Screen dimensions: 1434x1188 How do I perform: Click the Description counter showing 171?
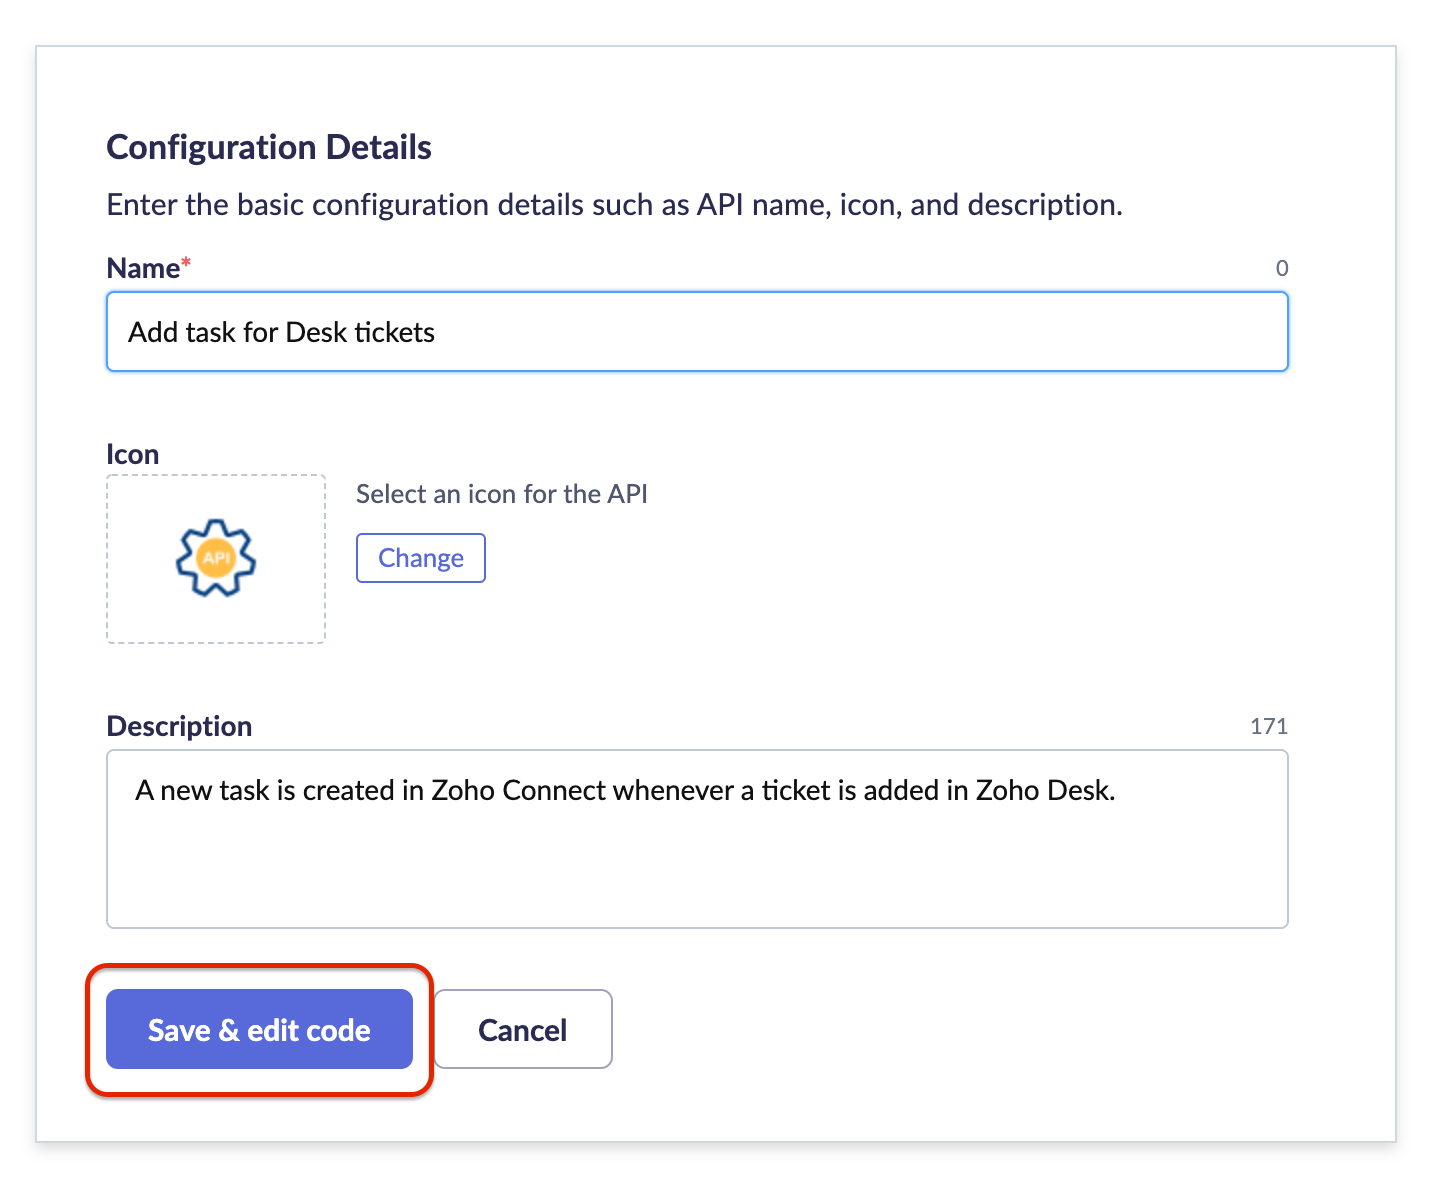[x=1268, y=726]
